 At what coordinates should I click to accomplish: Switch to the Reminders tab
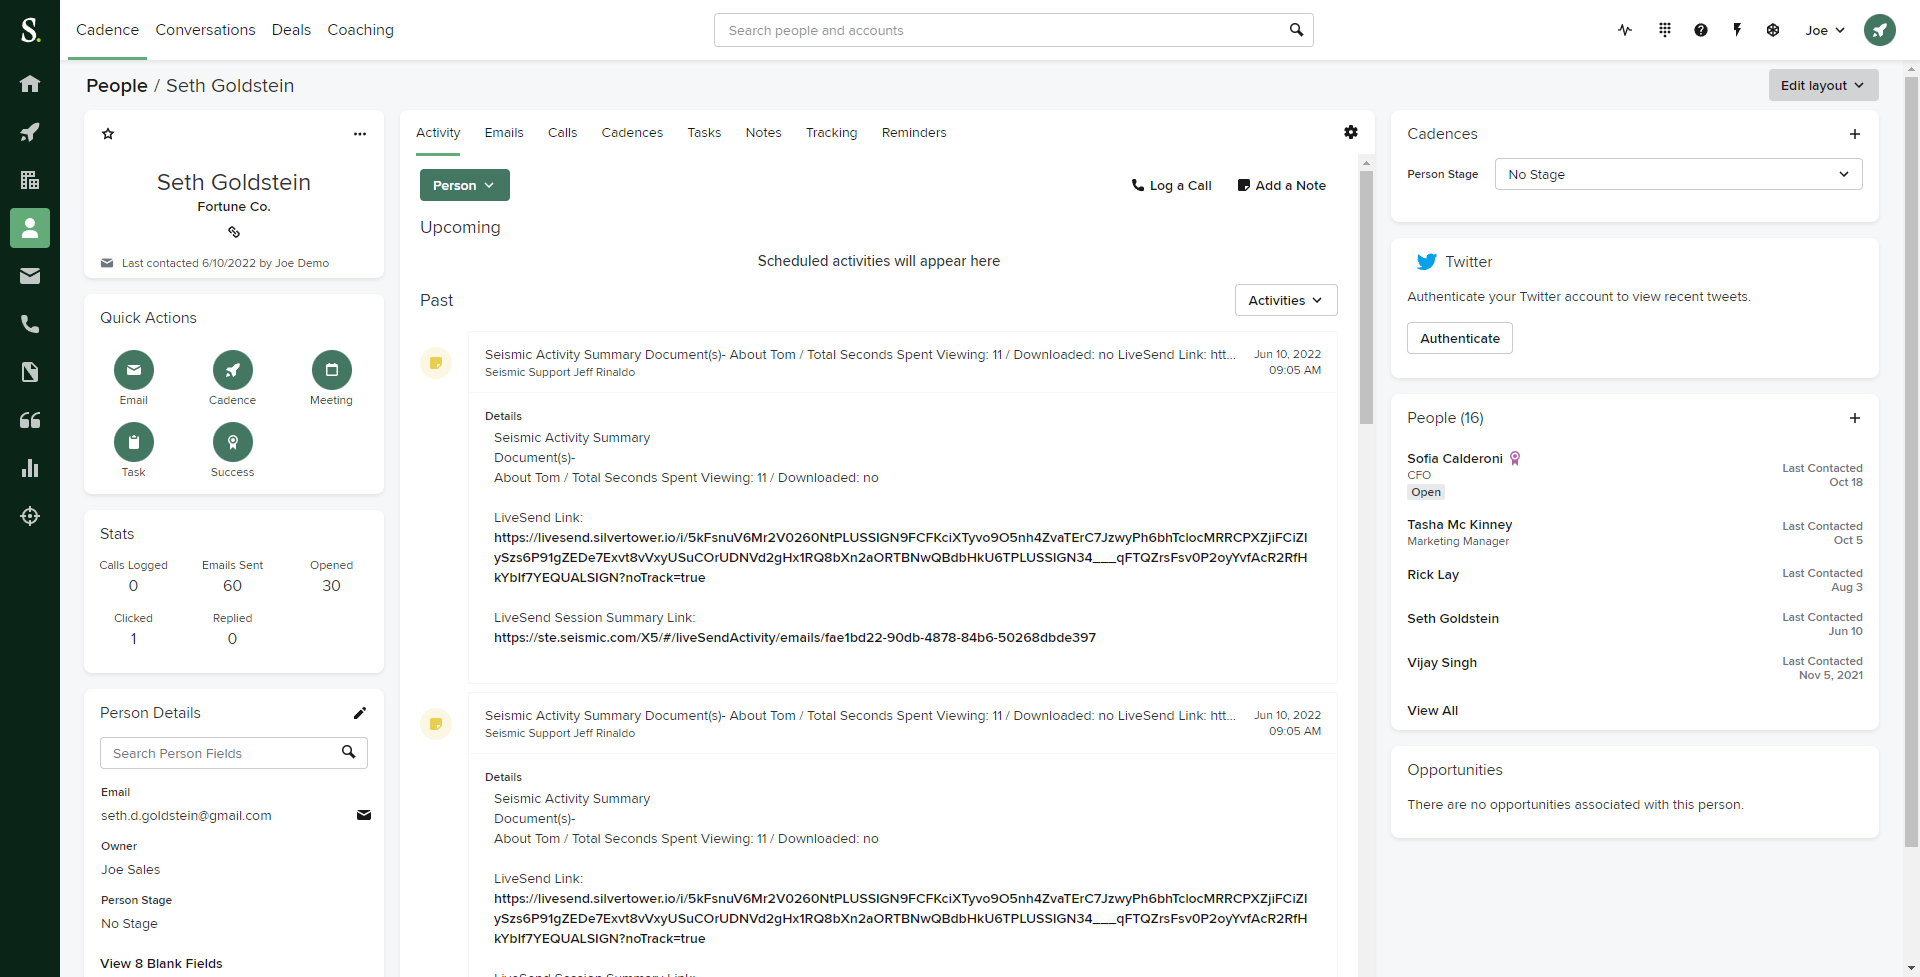tap(913, 133)
